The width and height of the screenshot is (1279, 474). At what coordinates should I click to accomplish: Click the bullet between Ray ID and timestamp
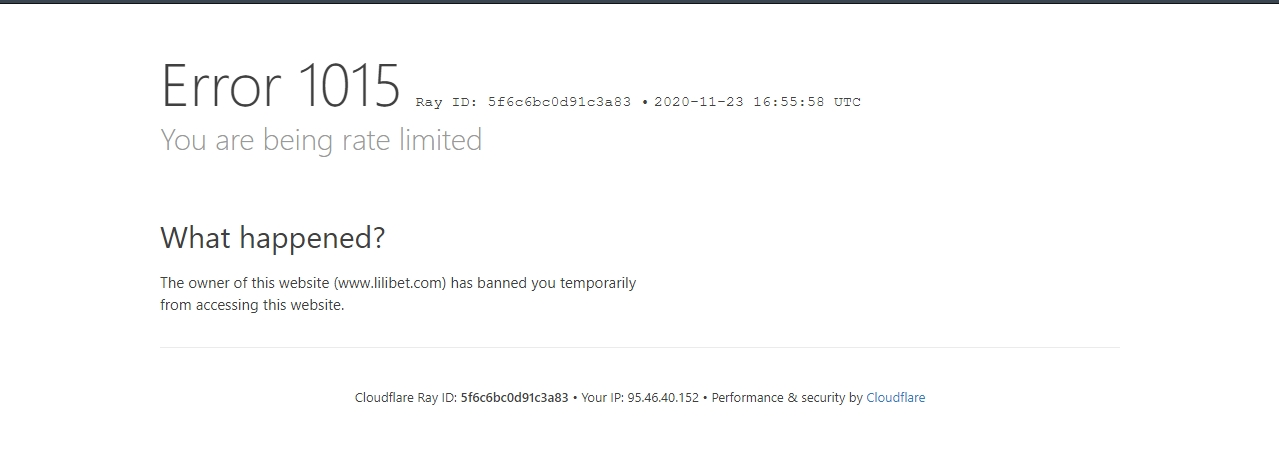pyautogui.click(x=644, y=102)
